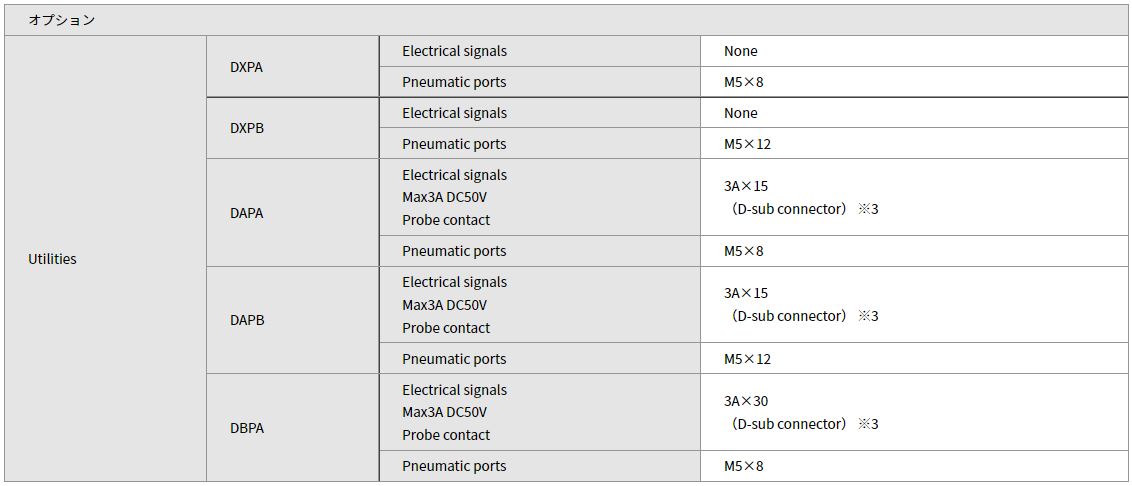Select the Utilities row label cell

[105, 259]
